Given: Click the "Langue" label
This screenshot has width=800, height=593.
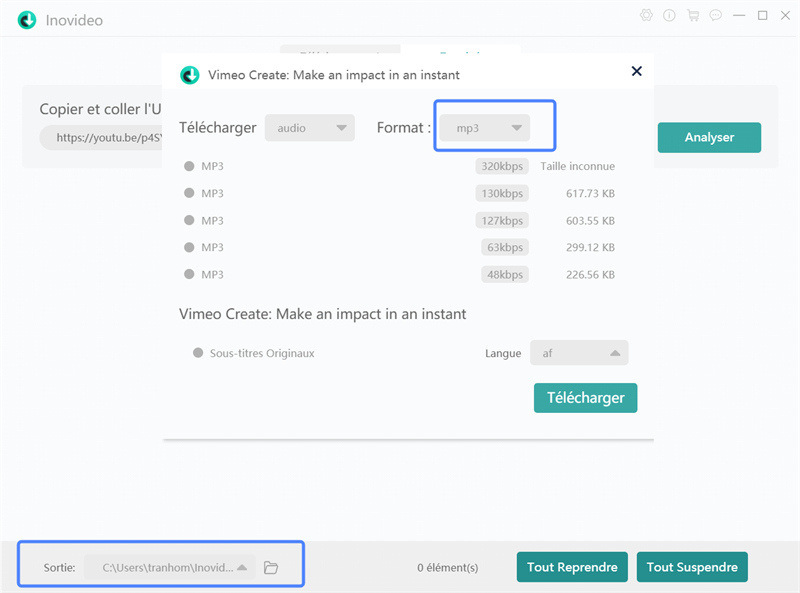Looking at the screenshot, I should (503, 353).
